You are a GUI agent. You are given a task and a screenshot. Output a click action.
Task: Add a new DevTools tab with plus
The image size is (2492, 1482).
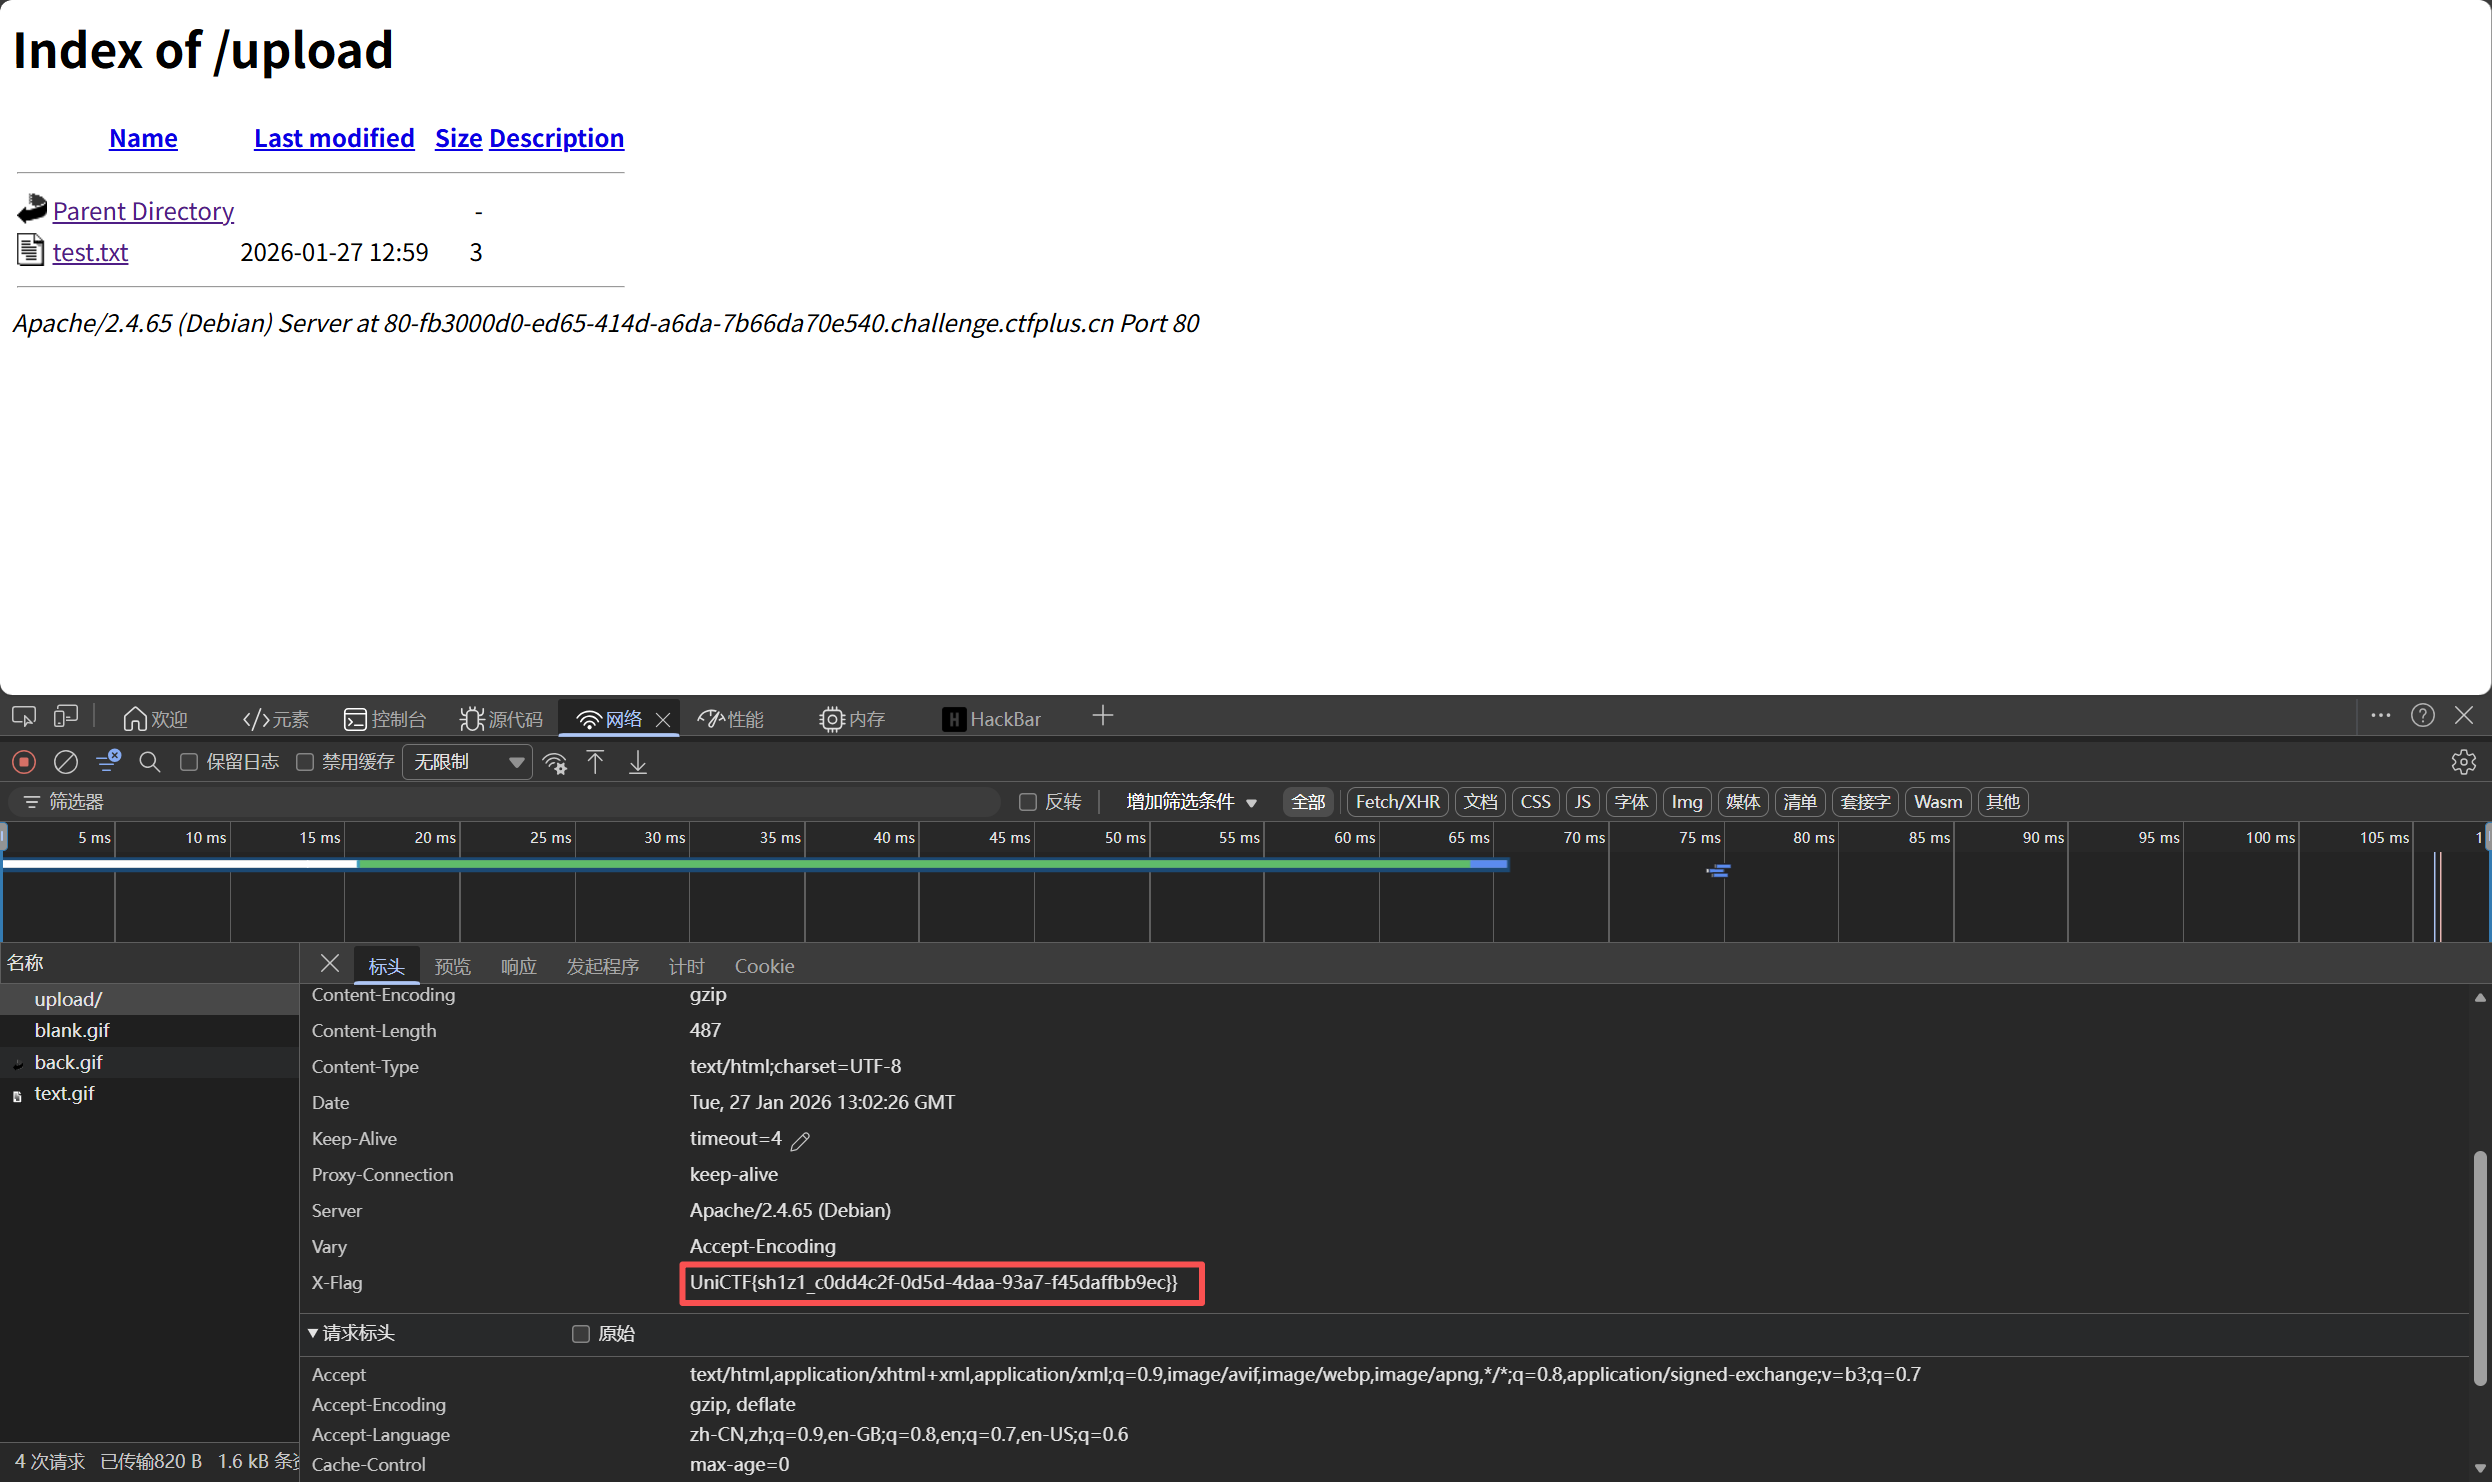[x=1103, y=716]
